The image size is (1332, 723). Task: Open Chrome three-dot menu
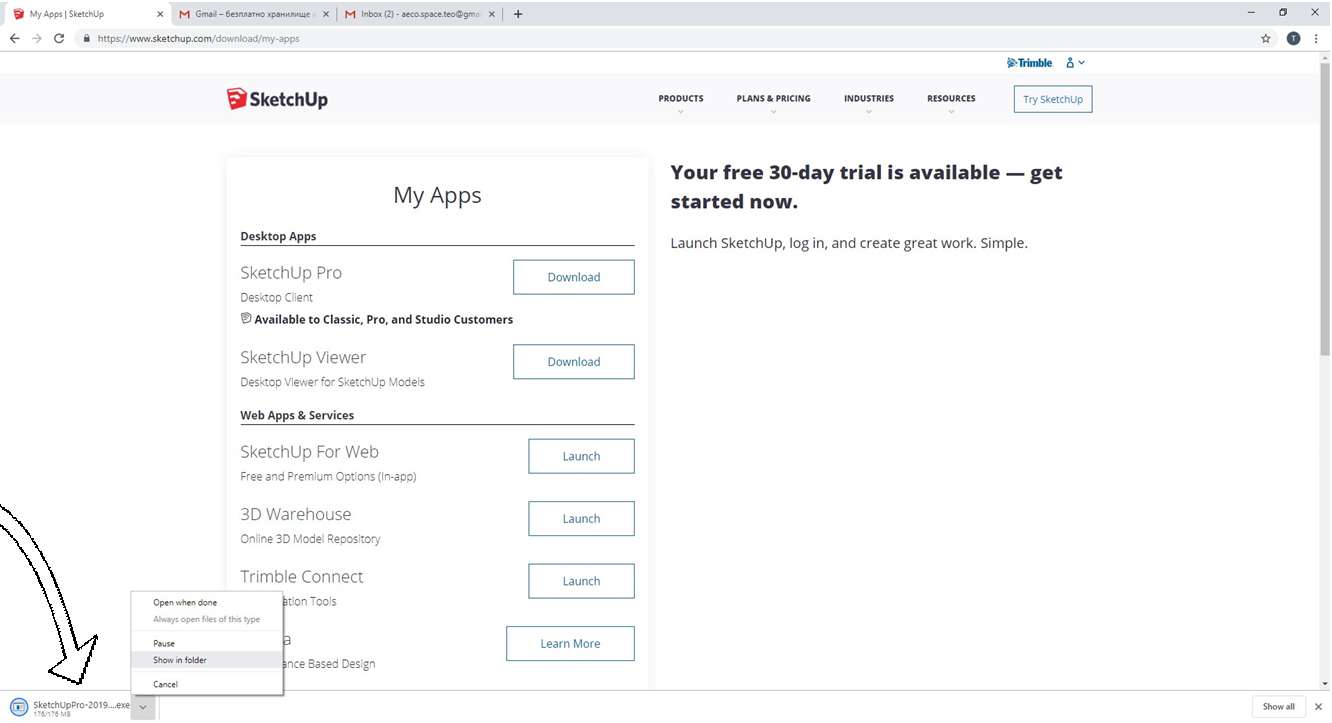click(x=1316, y=39)
